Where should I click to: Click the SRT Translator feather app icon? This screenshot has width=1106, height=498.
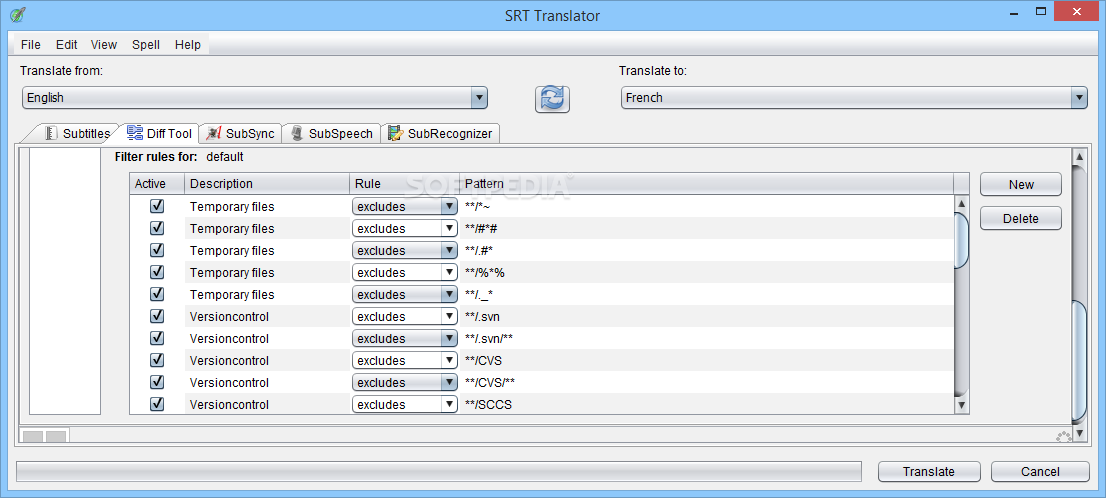pos(18,13)
